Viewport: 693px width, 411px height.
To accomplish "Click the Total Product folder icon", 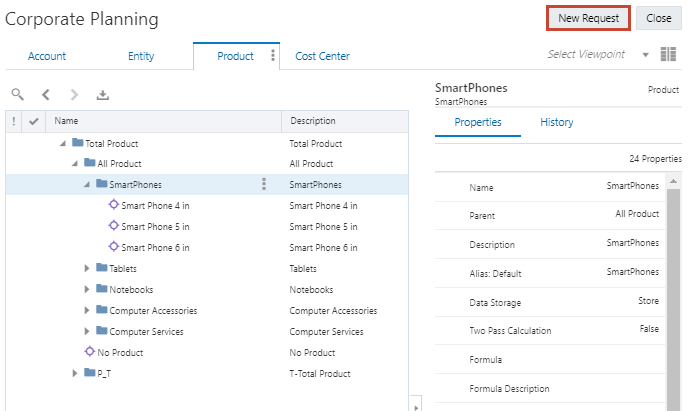I will coord(78,142).
